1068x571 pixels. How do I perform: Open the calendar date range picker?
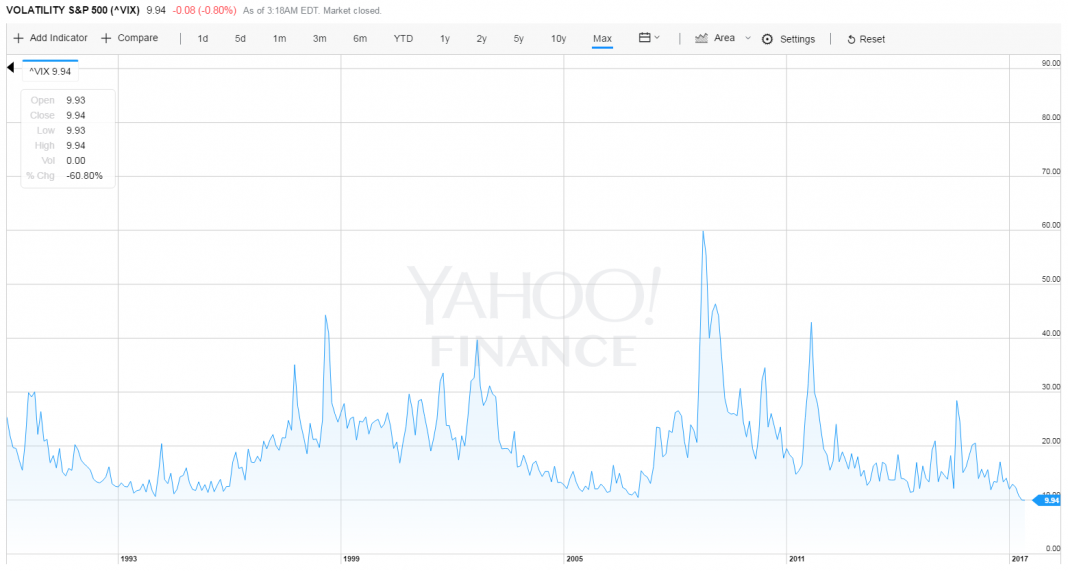pos(644,37)
